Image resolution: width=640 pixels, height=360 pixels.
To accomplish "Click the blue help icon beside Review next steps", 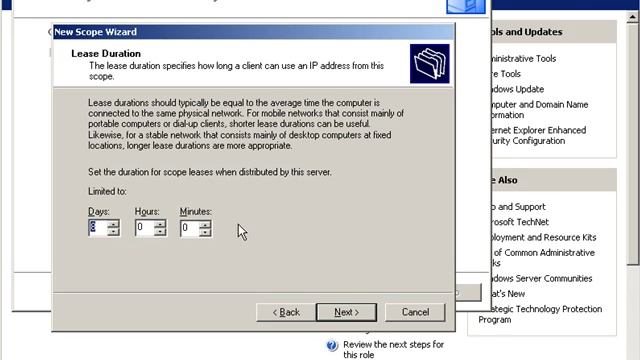I will point(332,346).
